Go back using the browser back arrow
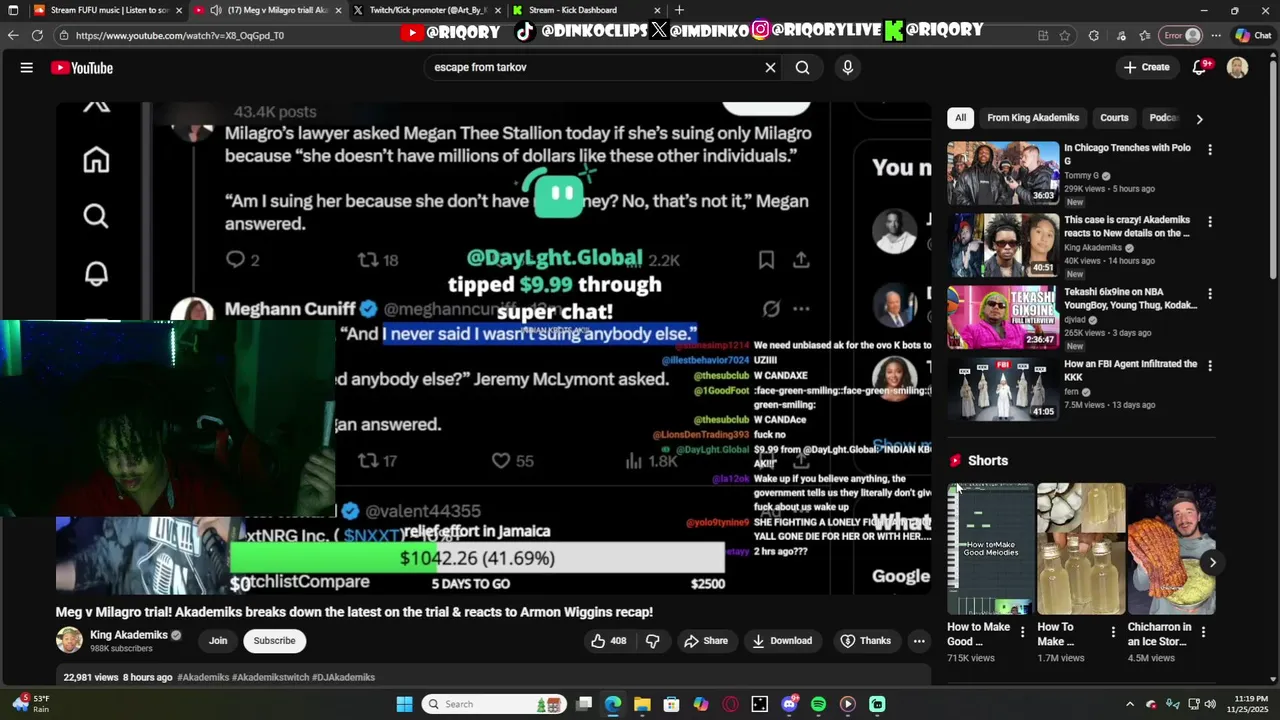The height and width of the screenshot is (720, 1280). [12, 35]
